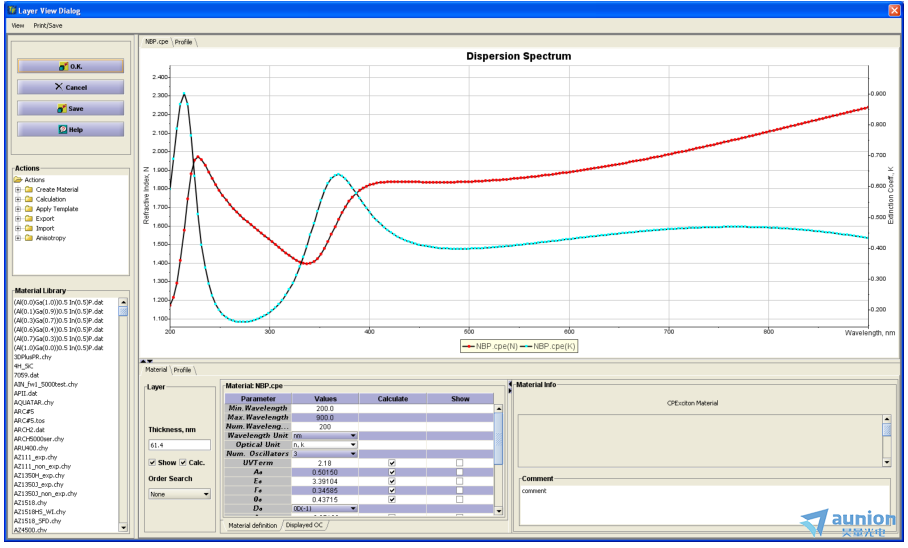
Task: Expand the Import tree node
Action: 18,228
